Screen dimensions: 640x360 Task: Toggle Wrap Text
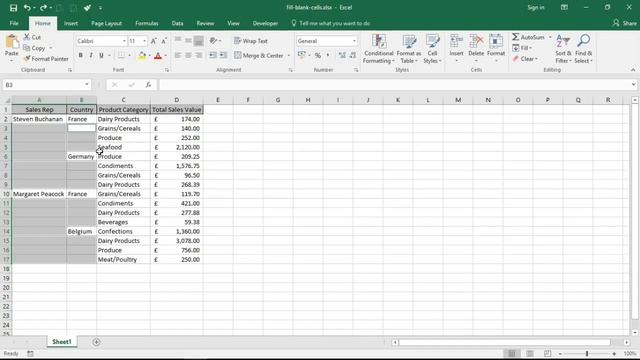coord(251,41)
